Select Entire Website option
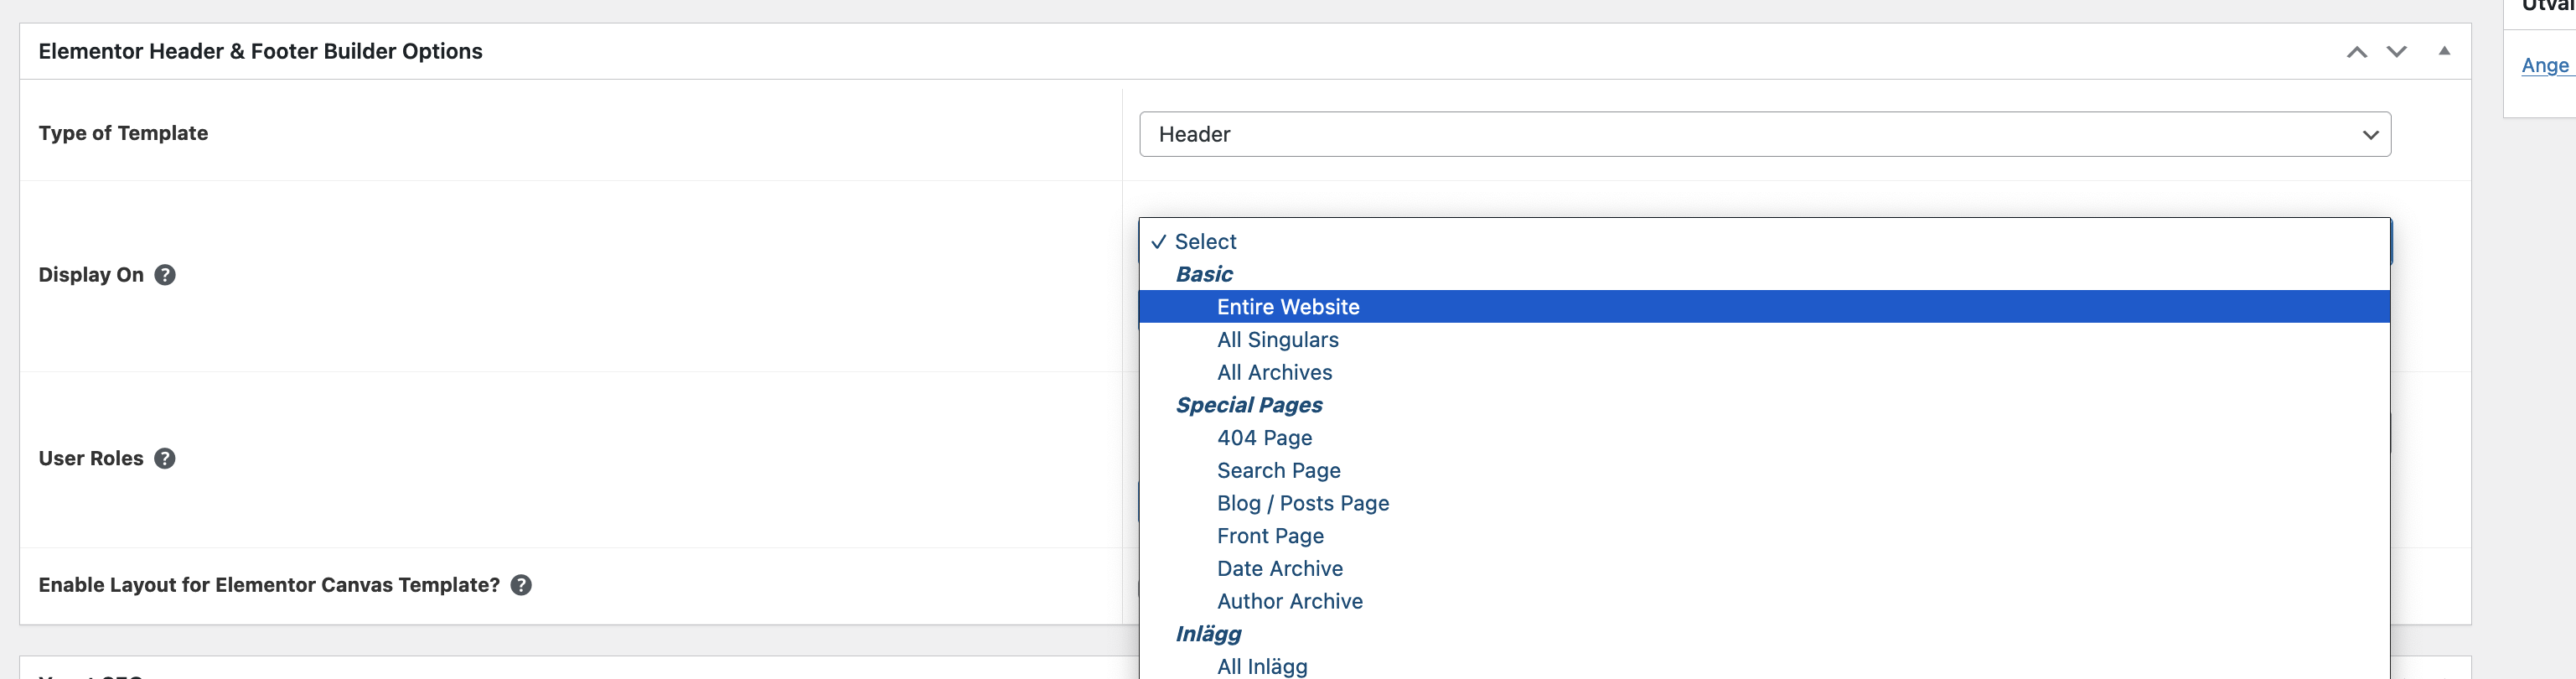2576x679 pixels. (1287, 307)
